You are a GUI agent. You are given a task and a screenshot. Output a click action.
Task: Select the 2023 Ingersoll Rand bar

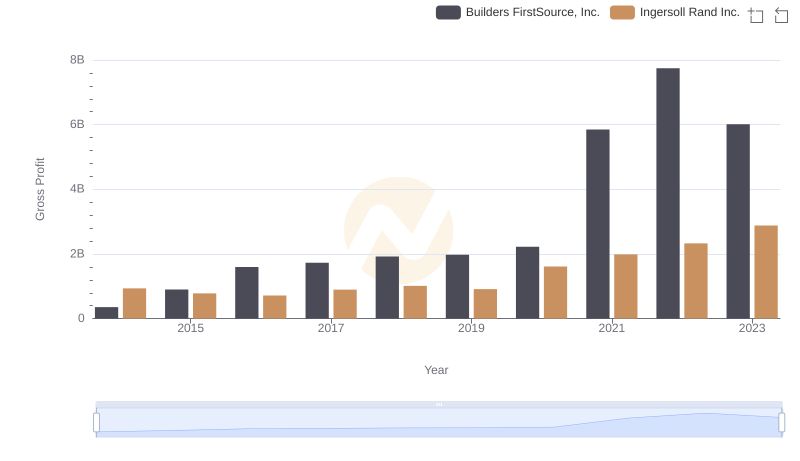(x=766, y=272)
